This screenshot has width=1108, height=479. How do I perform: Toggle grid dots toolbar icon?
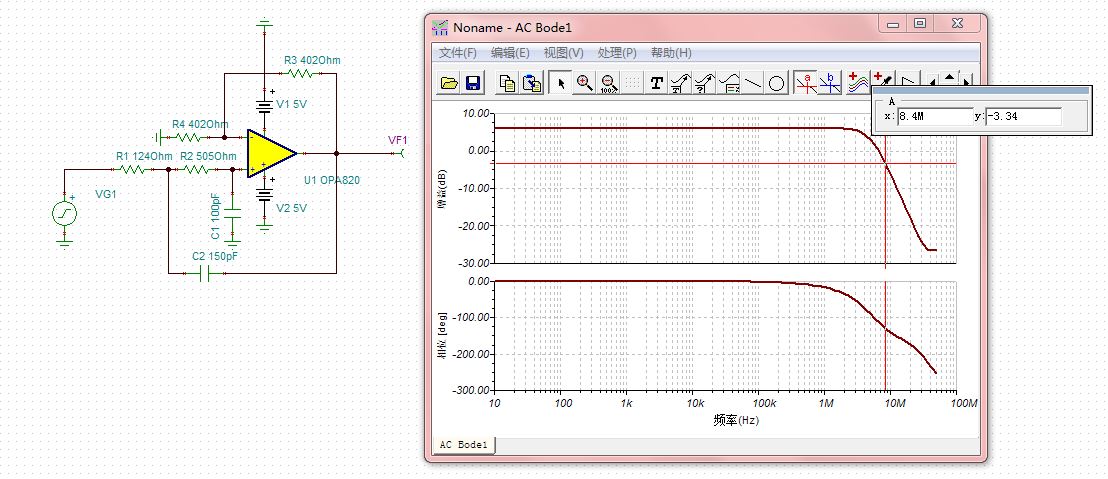632,83
